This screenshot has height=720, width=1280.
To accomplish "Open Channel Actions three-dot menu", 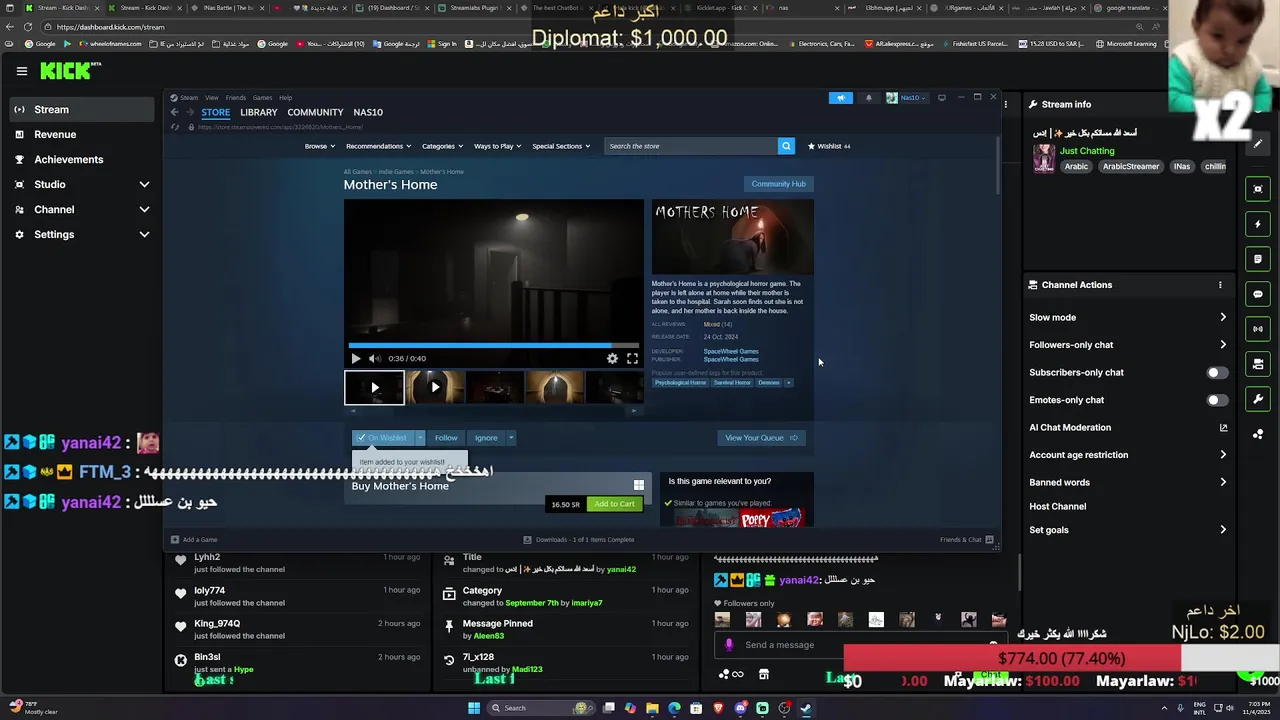I will coord(1220,285).
